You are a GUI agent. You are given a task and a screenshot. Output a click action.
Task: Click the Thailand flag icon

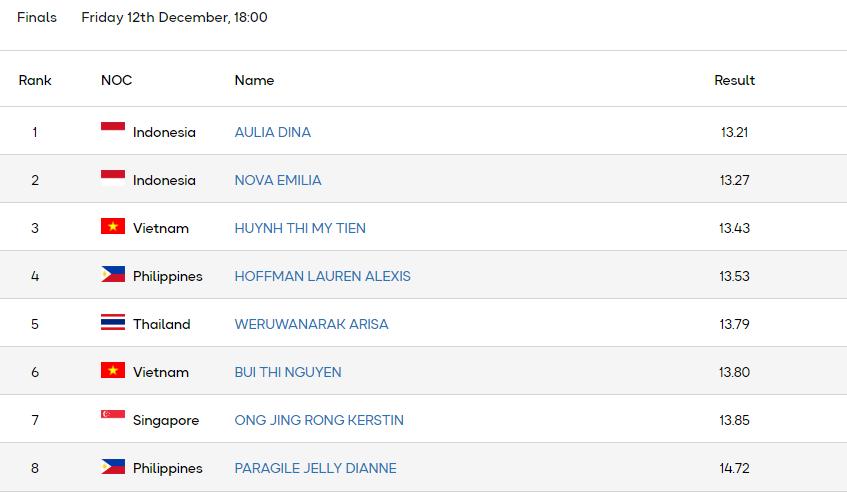[x=113, y=323]
